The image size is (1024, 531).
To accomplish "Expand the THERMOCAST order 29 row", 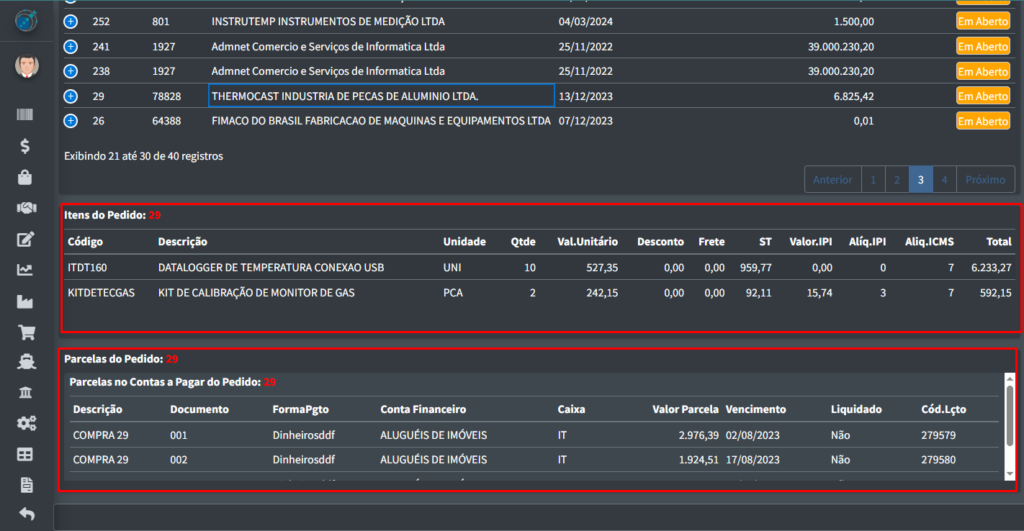I will [x=70, y=96].
